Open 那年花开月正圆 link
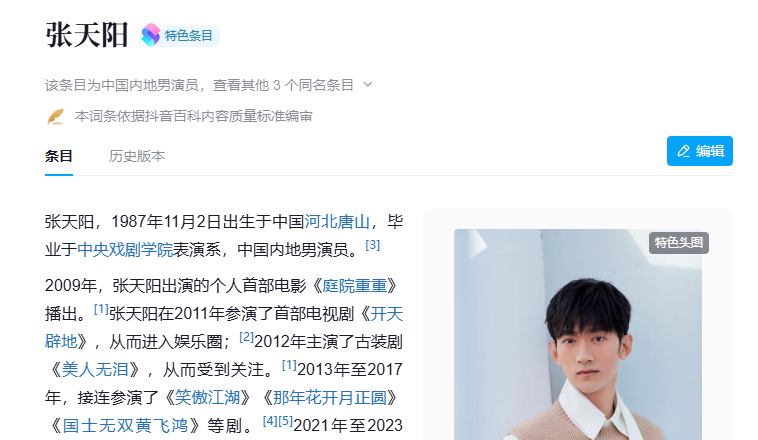Screen dimensions: 758x440 coord(330,397)
